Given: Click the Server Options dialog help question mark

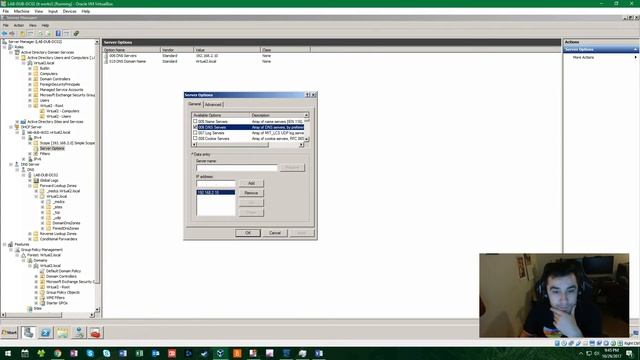Looking at the screenshot, I should (x=308, y=95).
